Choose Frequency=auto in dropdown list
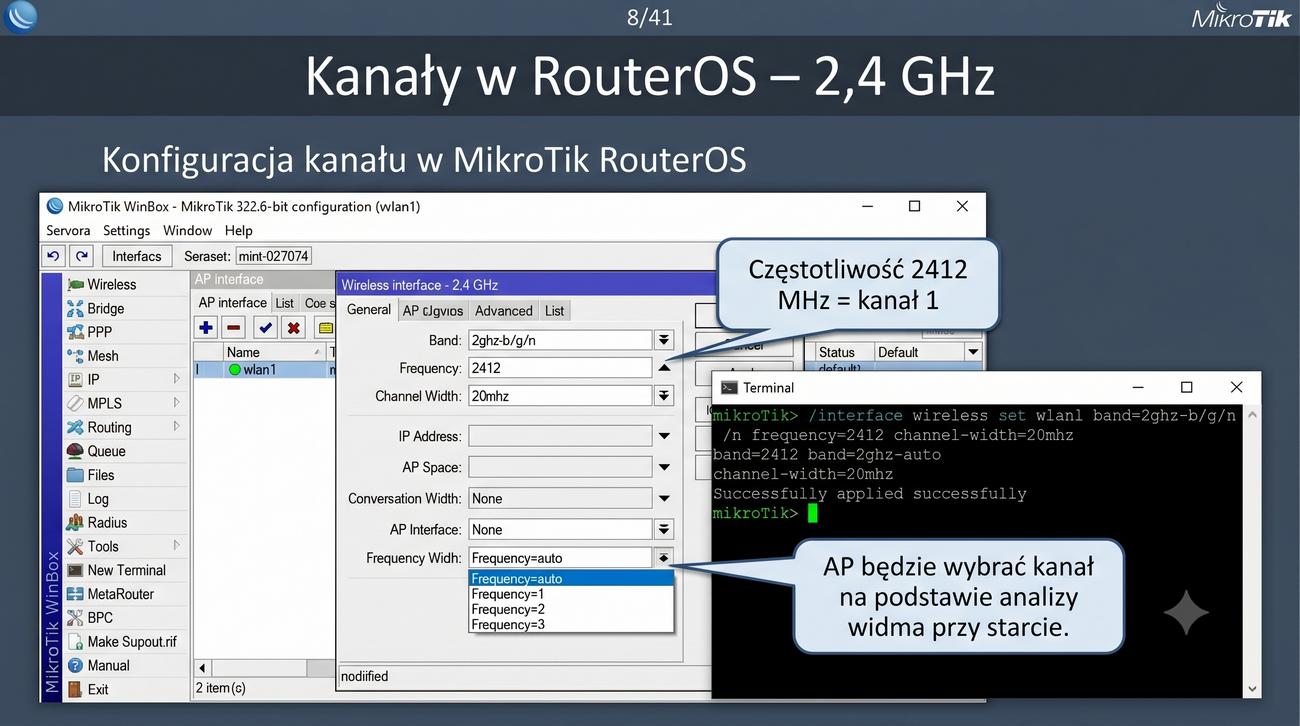1300x726 pixels. (571, 579)
